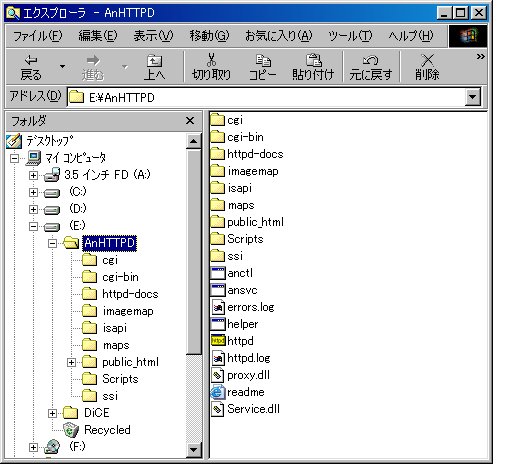Screen dimensions: 512x464
Task: Expand the 3.5 インチ FD (A:) drive
Action: point(33,175)
